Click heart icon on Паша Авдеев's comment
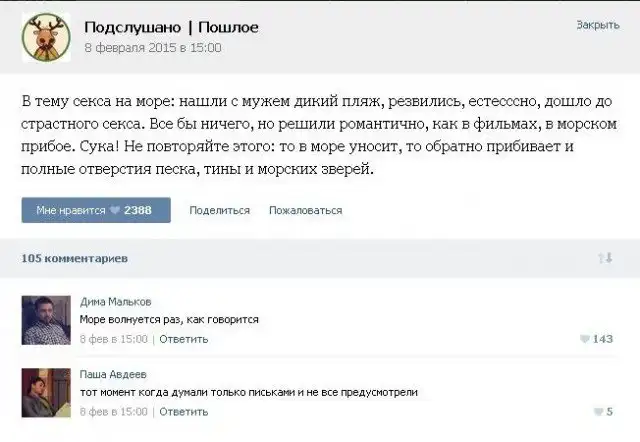The height and width of the screenshot is (442, 640). (598, 411)
